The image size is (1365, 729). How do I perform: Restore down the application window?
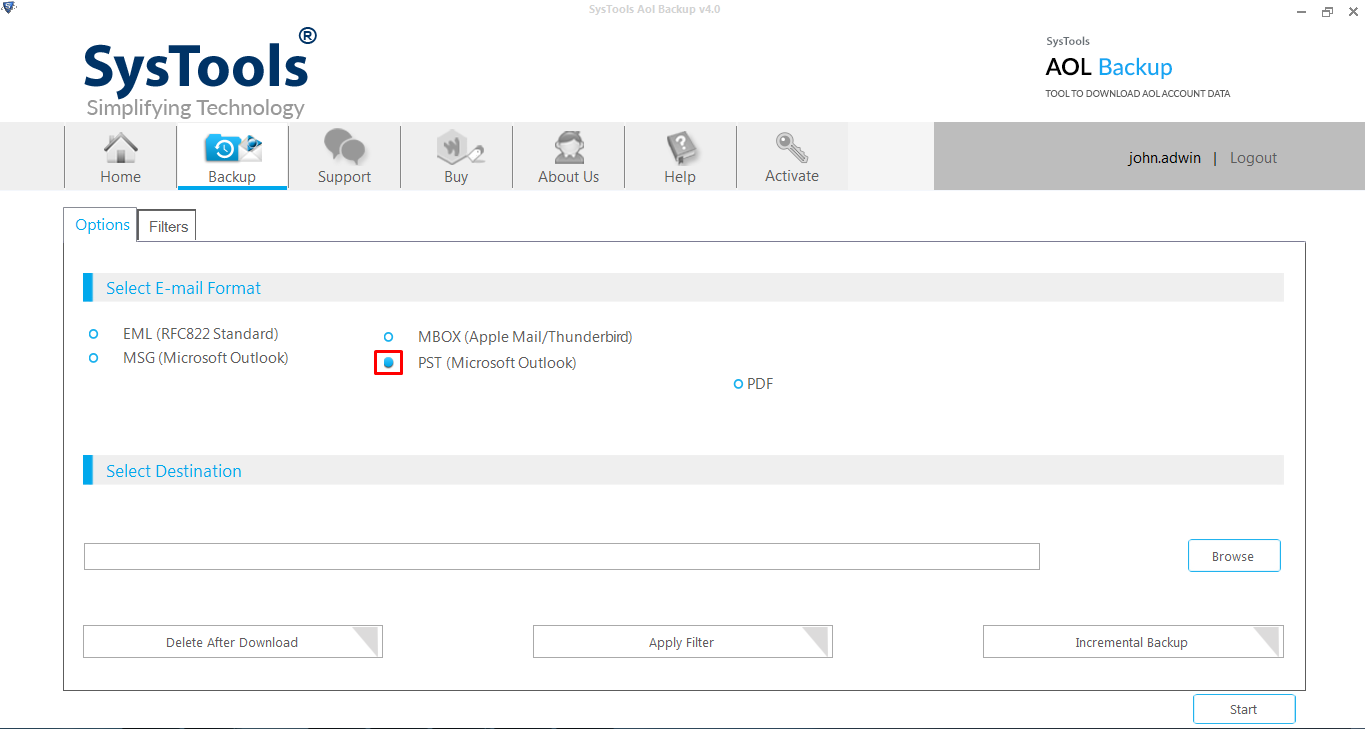pos(1327,11)
